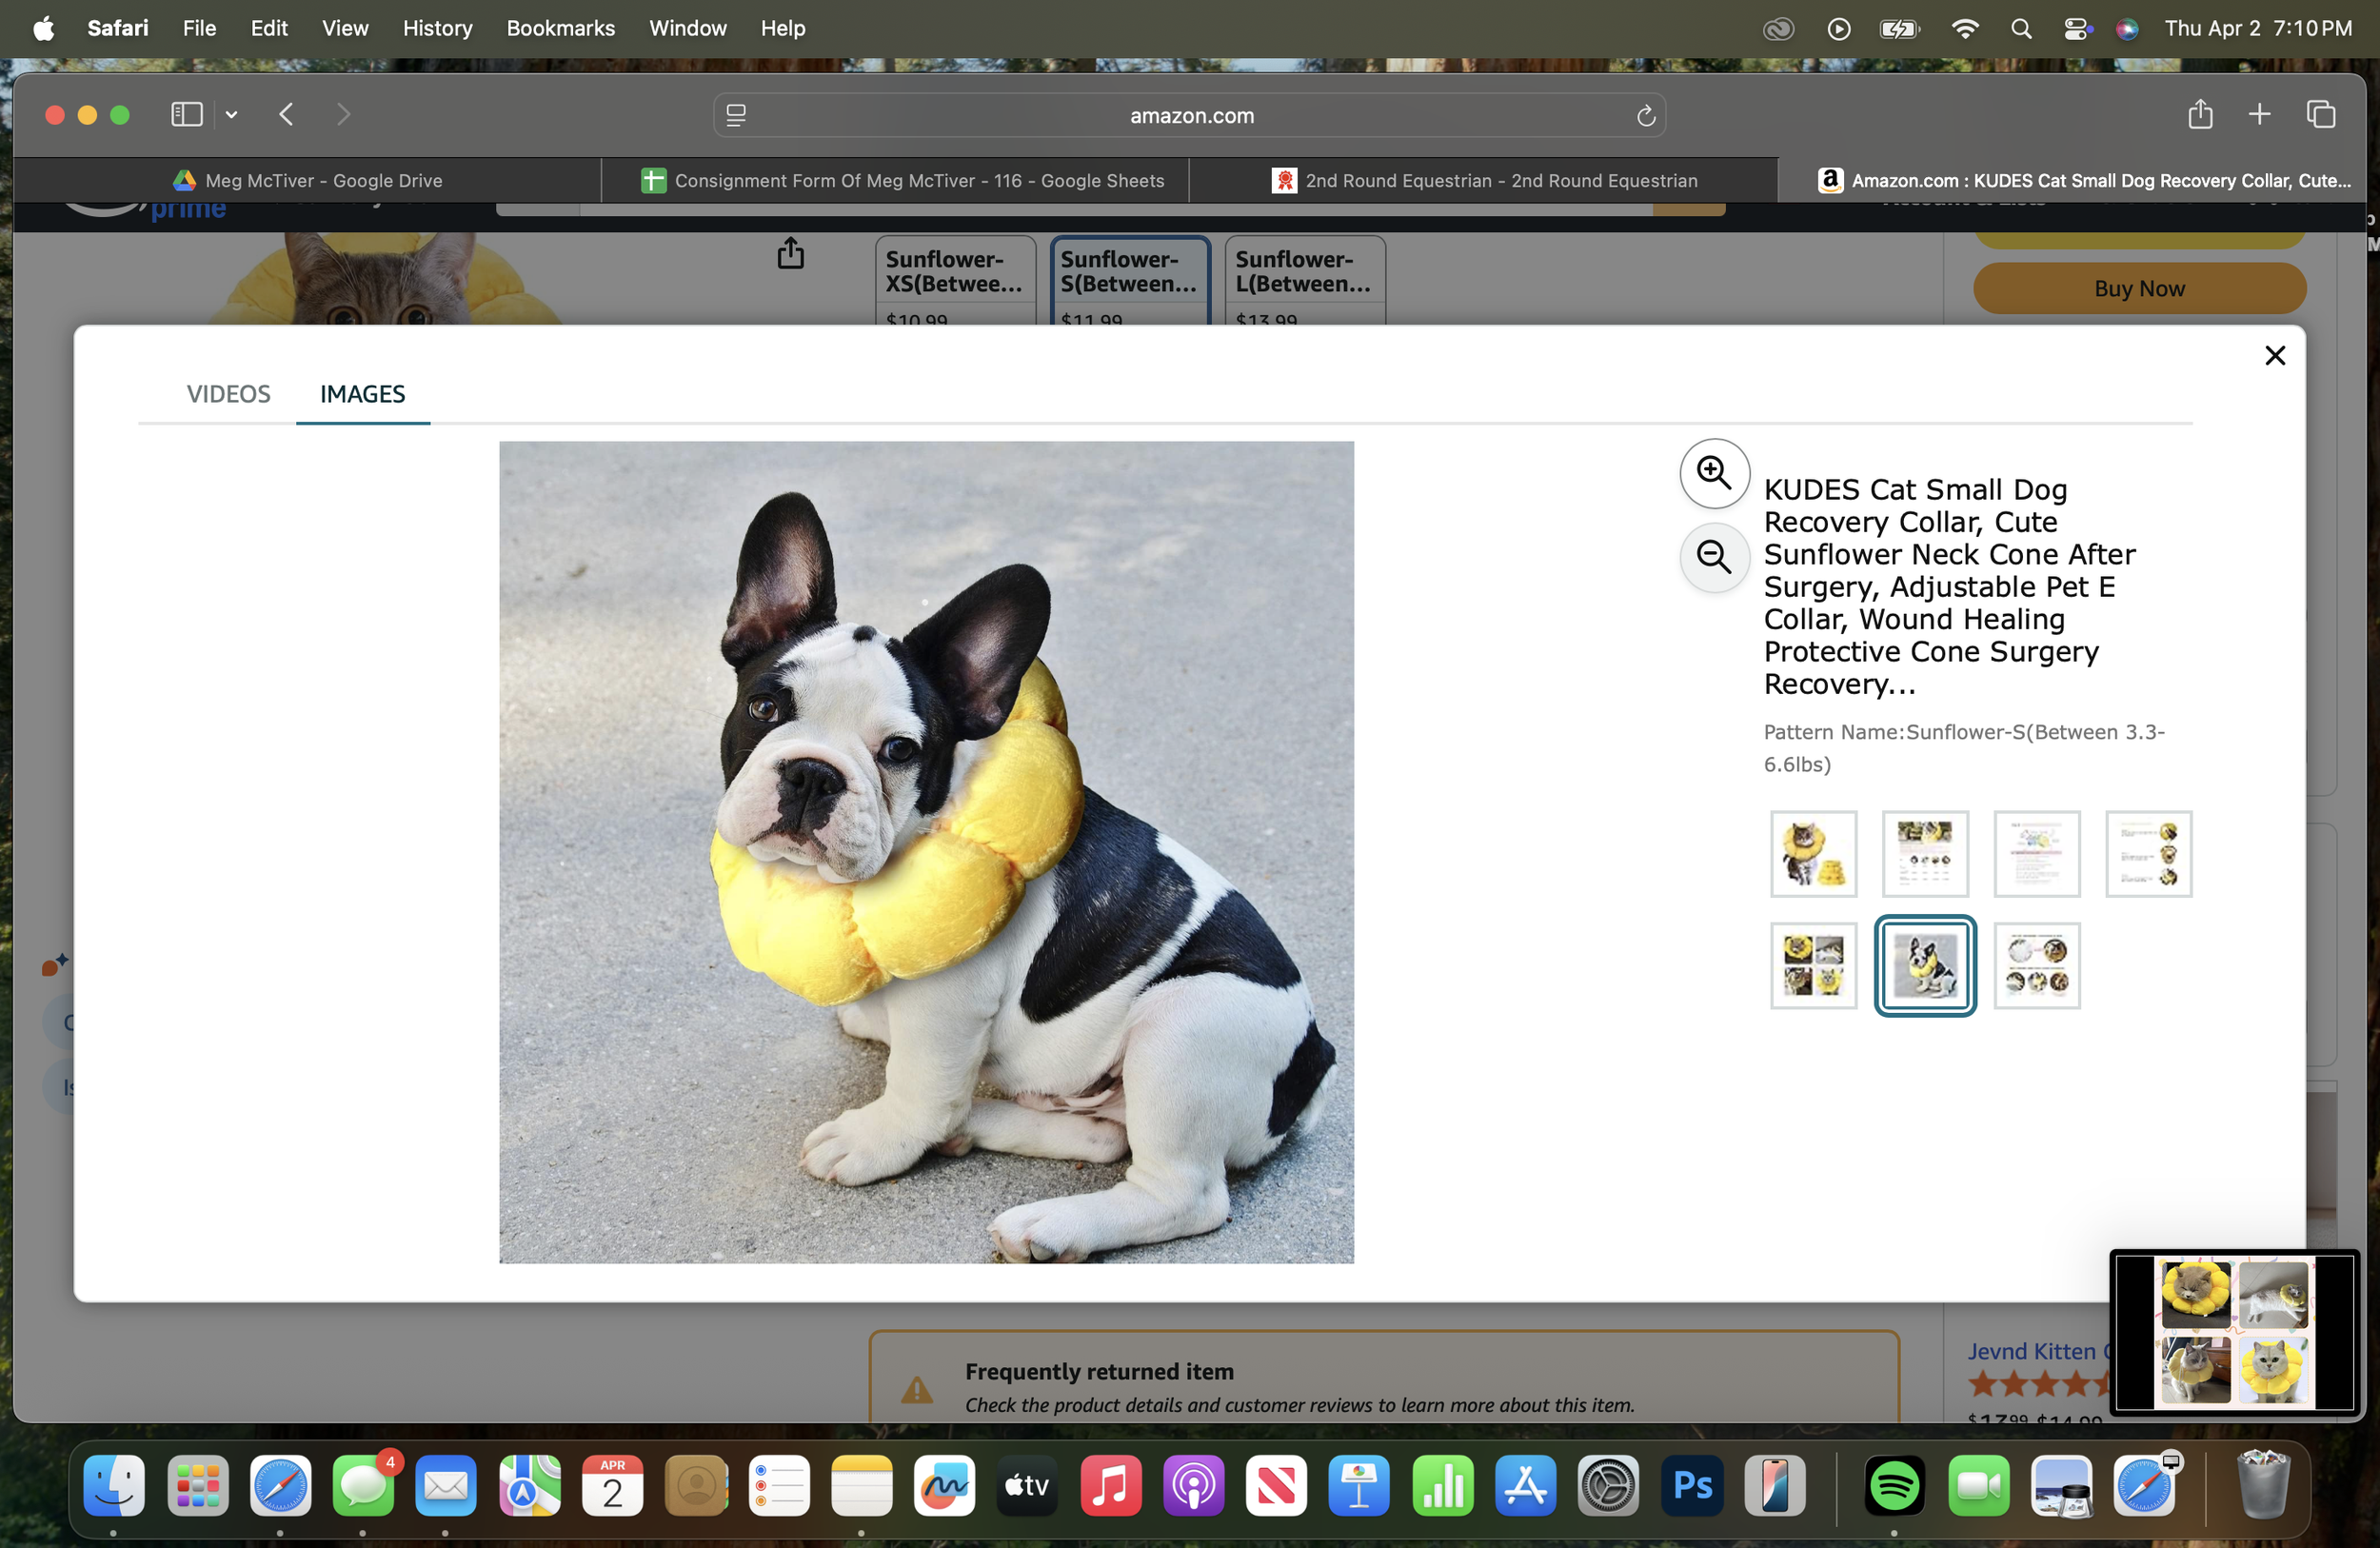The image size is (2380, 1548).
Task: Switch to the VIDEOS tab
Action: (228, 394)
